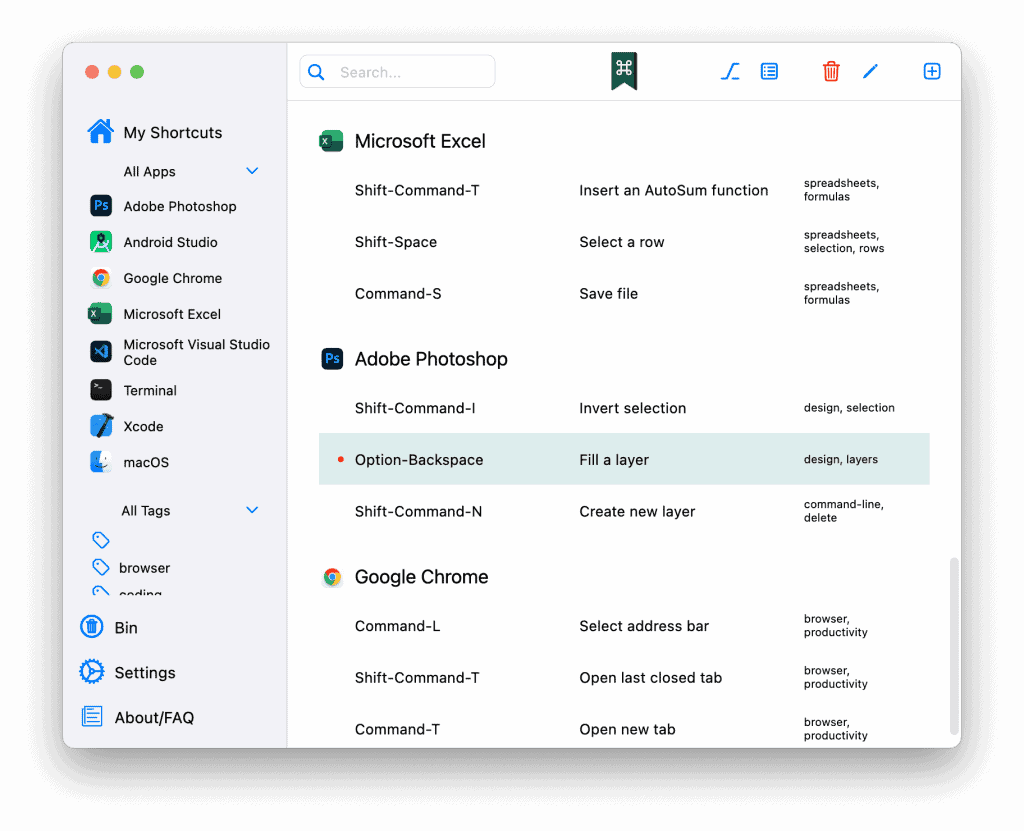Filter by Adobe Photoshop in sidebar

click(180, 206)
